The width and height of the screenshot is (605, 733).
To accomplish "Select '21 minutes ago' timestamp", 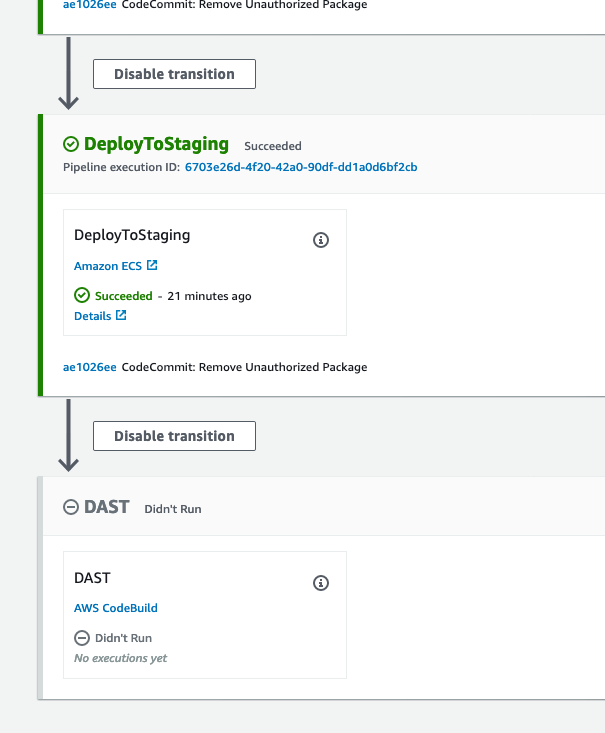I will [x=209, y=296].
